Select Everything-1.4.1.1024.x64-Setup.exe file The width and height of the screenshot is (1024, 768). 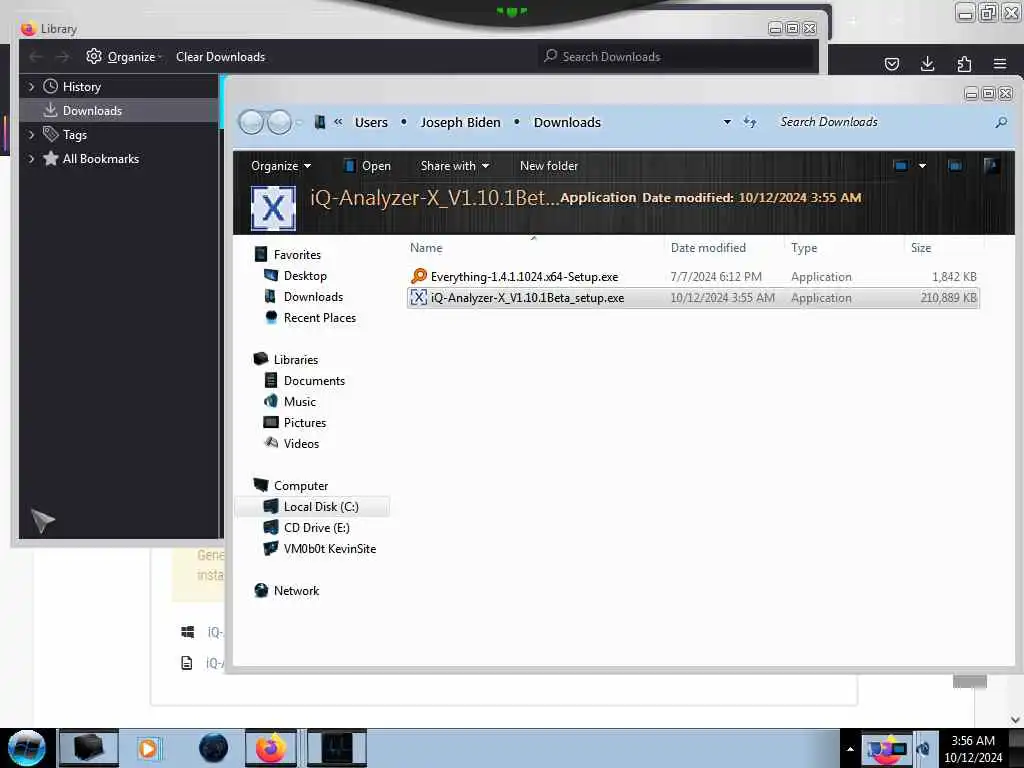[x=693, y=276]
